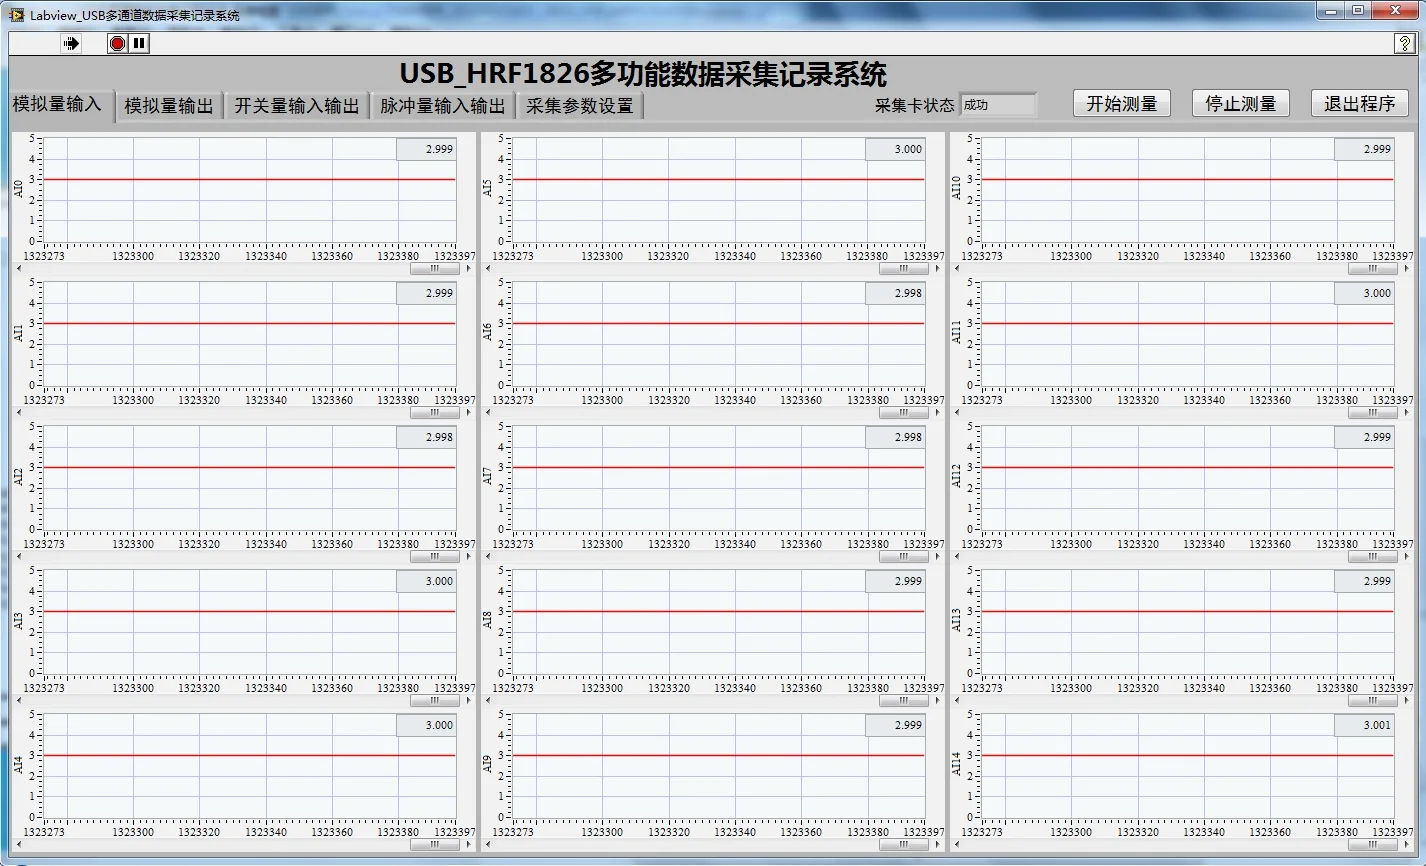Viewport: 1426px width, 866px height.
Task: Click the AI5 chart value display 3.000
Action: coord(896,149)
